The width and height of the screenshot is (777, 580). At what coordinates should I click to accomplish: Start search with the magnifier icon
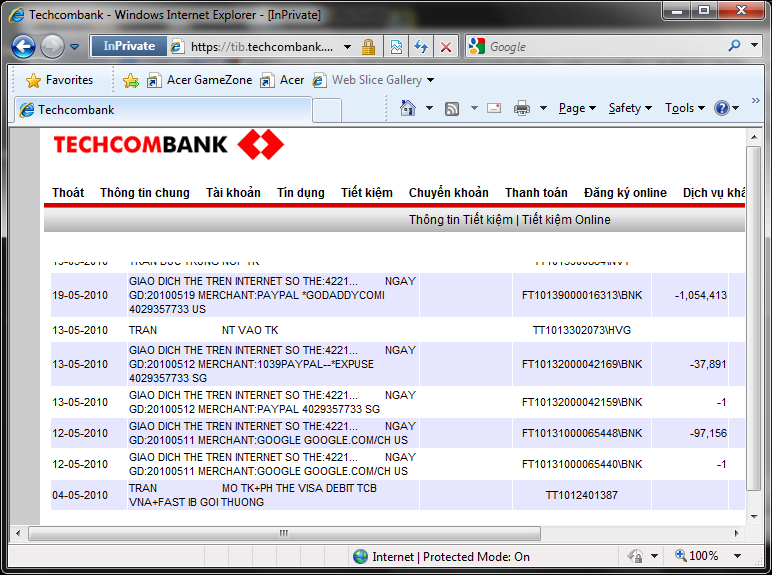click(734, 46)
